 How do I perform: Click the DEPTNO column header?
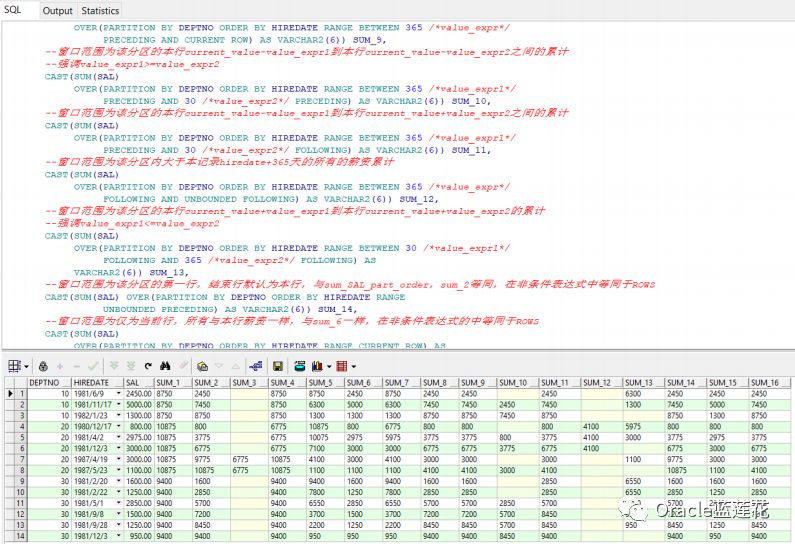pos(49,383)
